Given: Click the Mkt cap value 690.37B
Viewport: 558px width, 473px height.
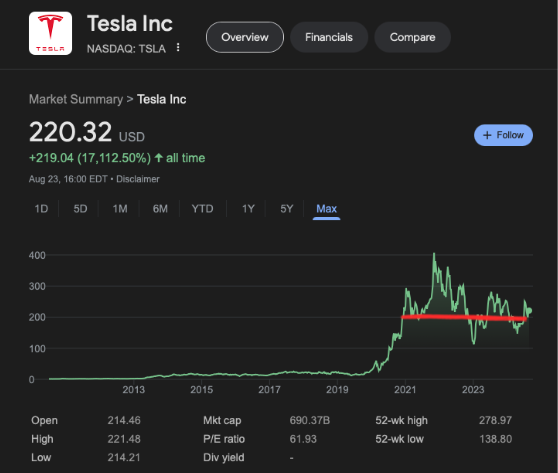Looking at the screenshot, I should [x=310, y=420].
